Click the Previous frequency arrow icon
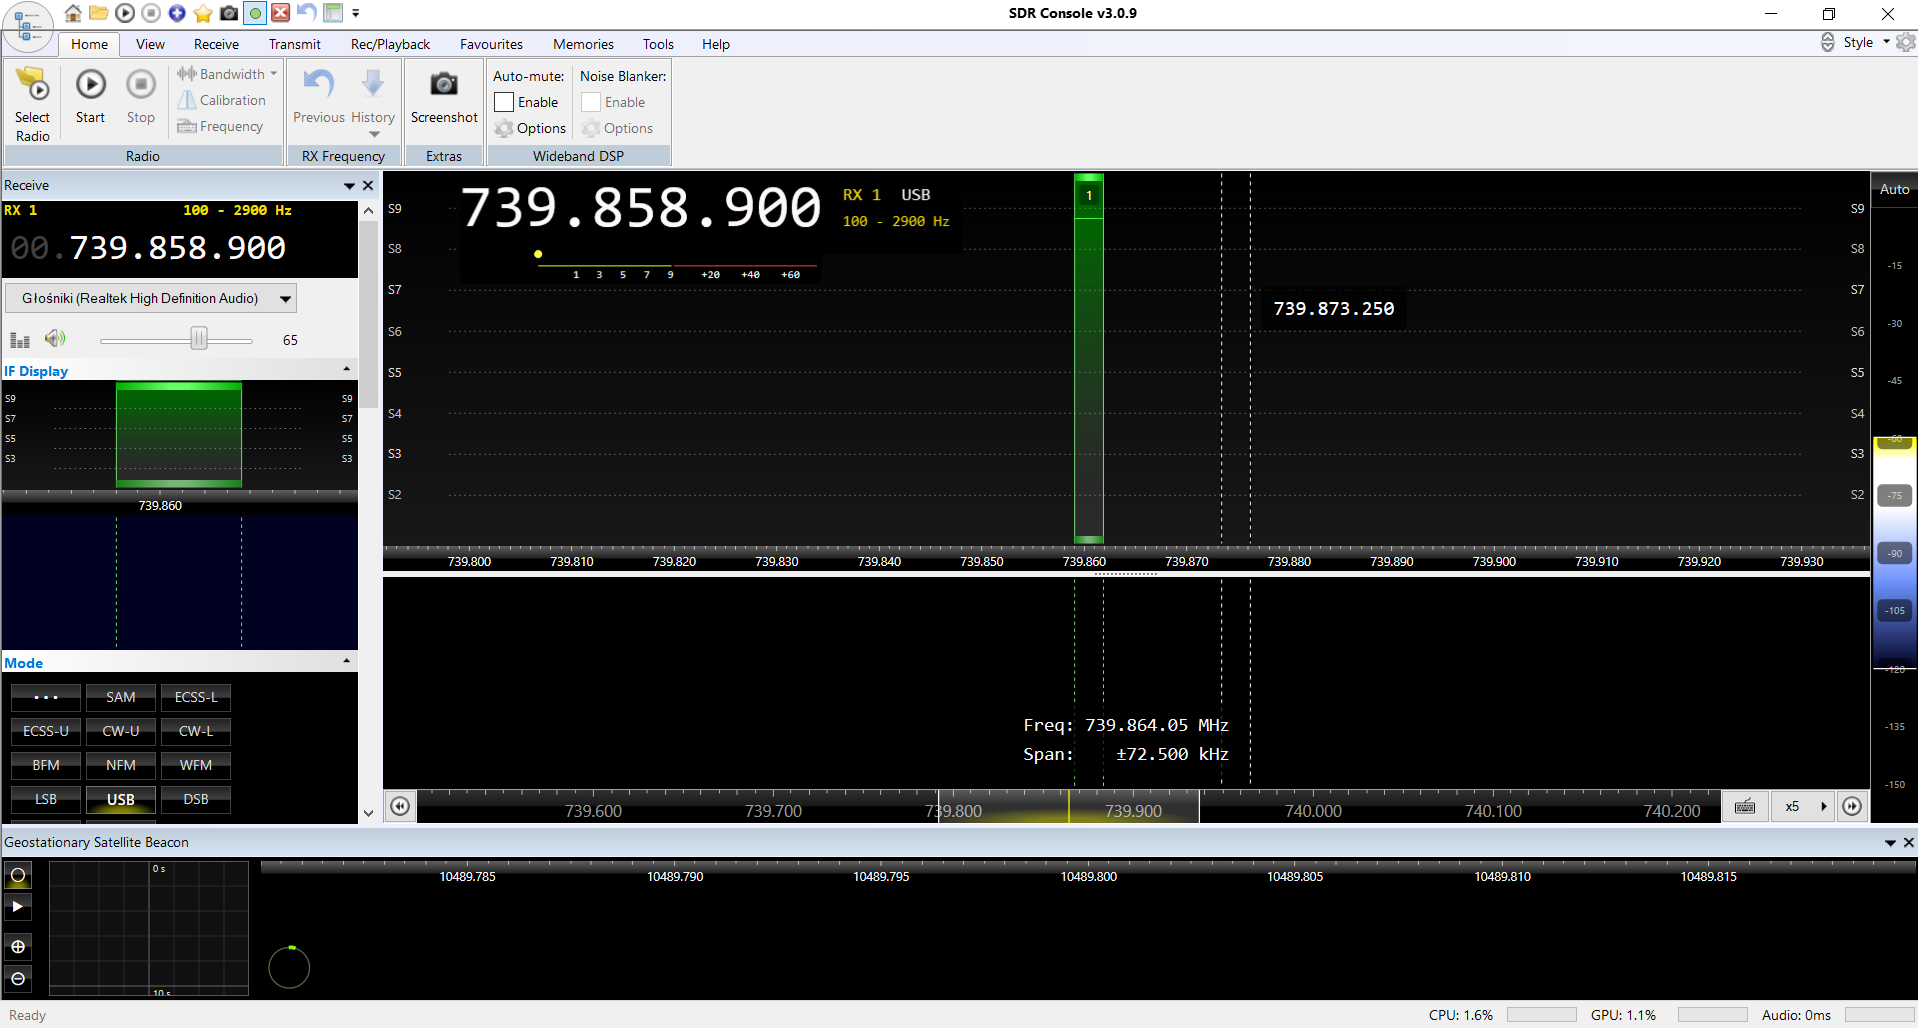This screenshot has width=1918, height=1028. [x=318, y=85]
